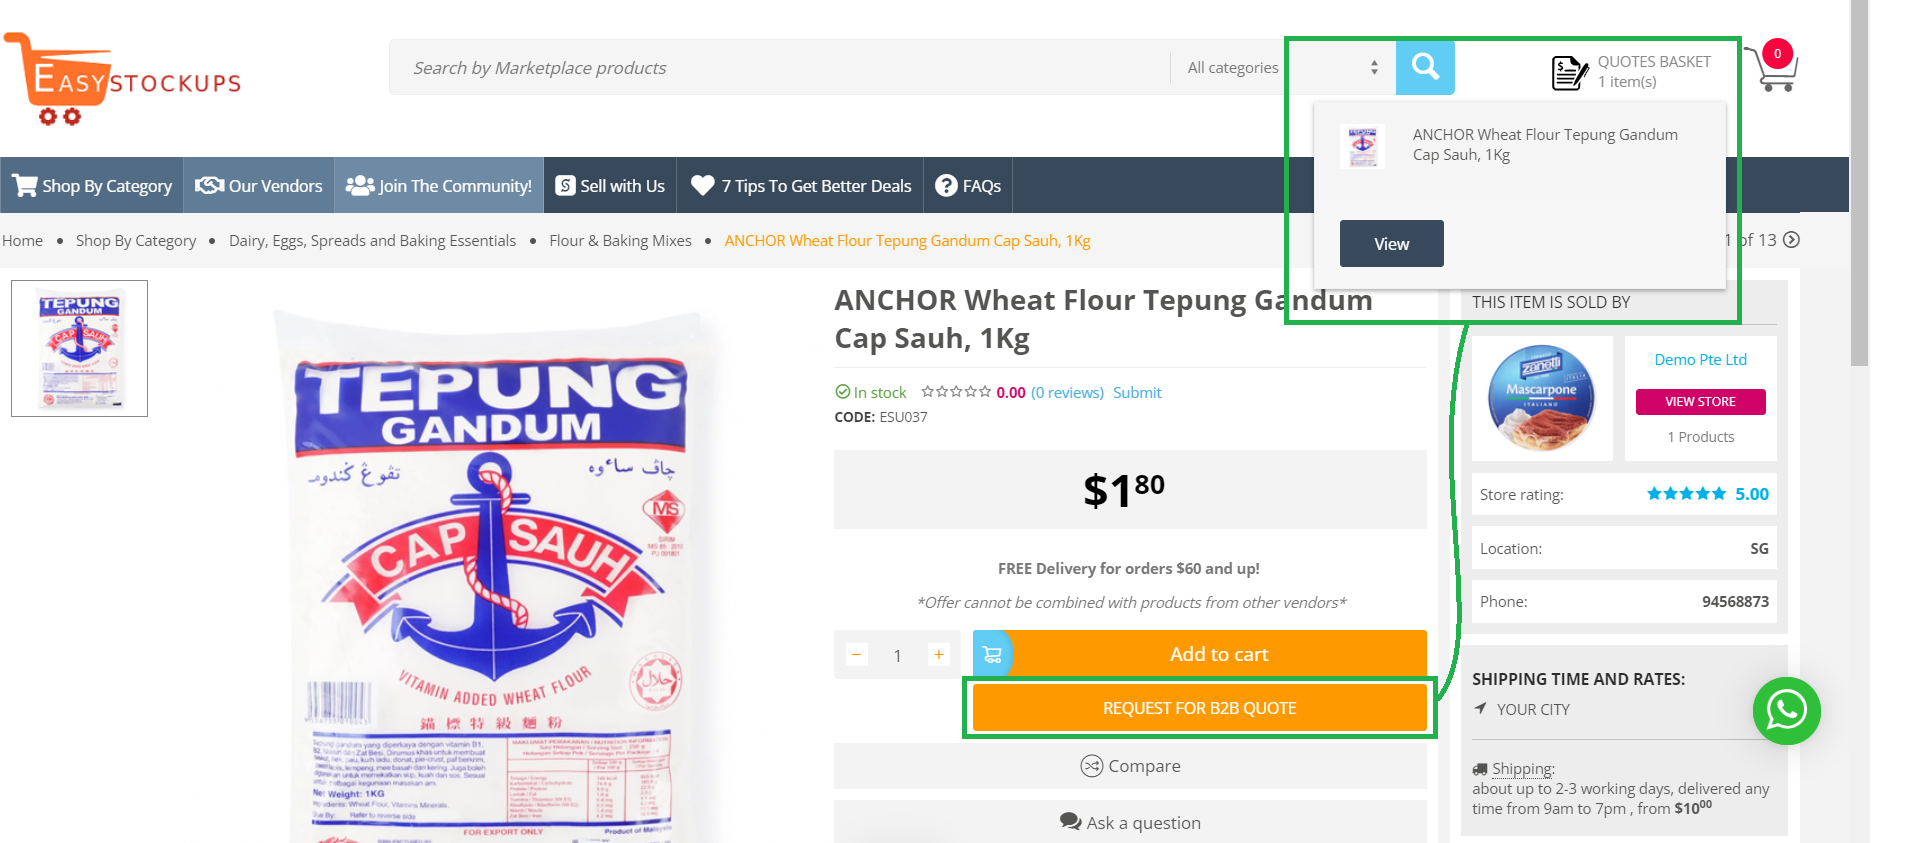The width and height of the screenshot is (1920, 843).
Task: Click the Quotes Basket document icon
Action: pos(1569,72)
